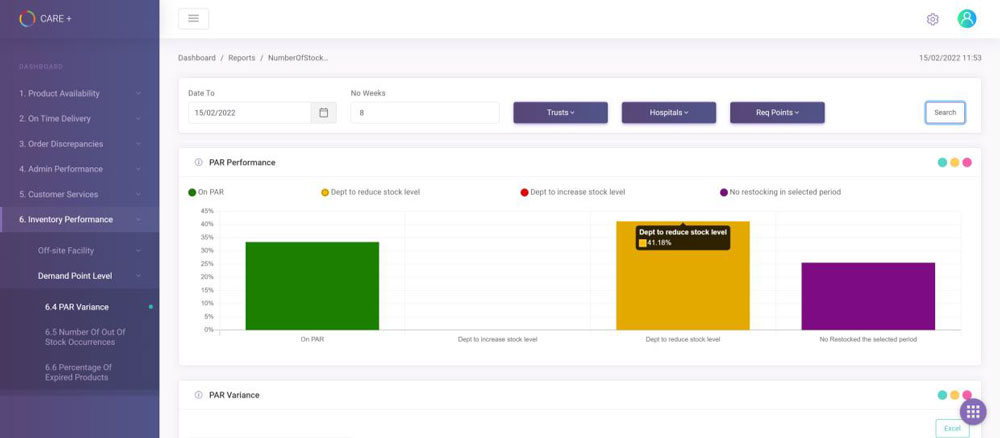Go to Dashboard breadcrumb link

click(196, 58)
